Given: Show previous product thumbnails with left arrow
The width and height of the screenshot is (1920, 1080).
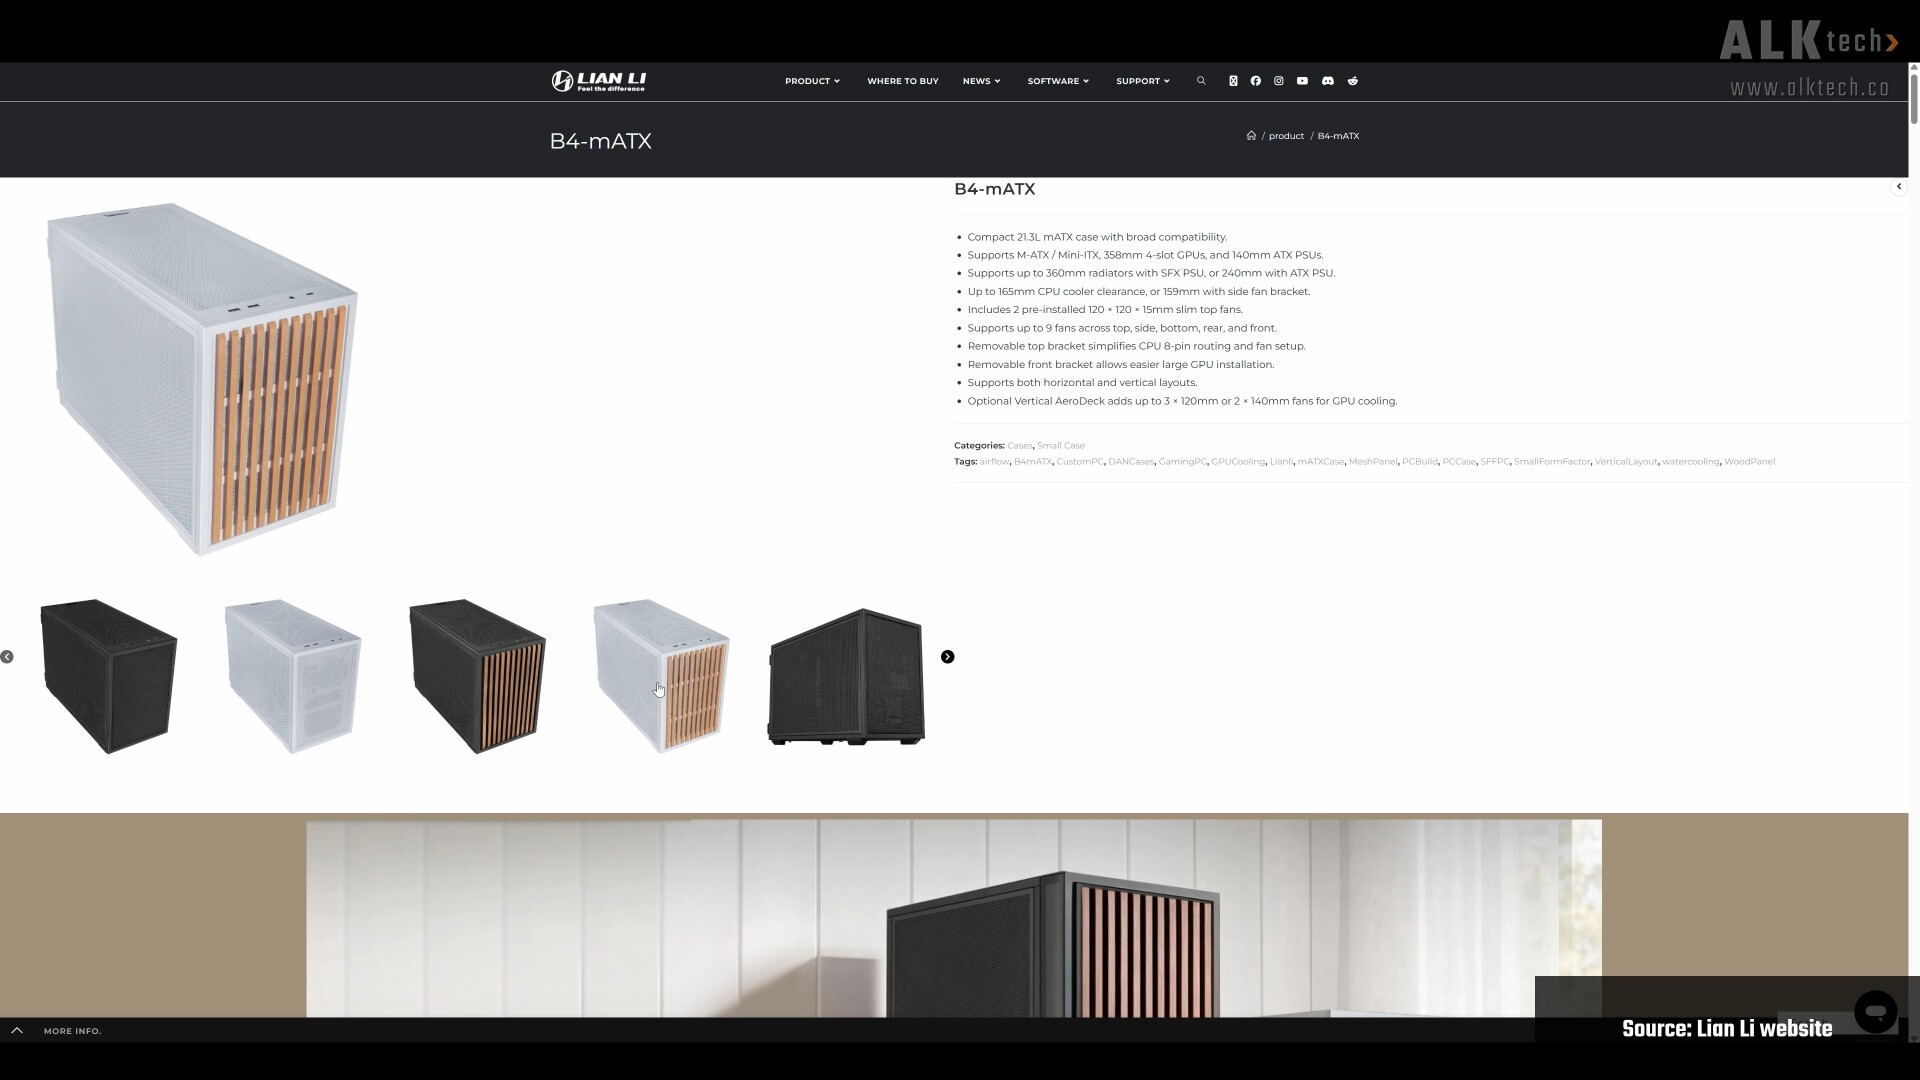Looking at the screenshot, I should pos(7,657).
